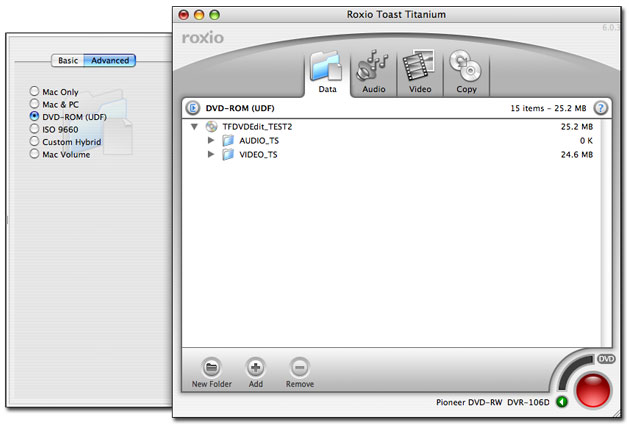Select DVD-ROM (UDF) radio button
This screenshot has width=629, height=427.
pos(34,116)
